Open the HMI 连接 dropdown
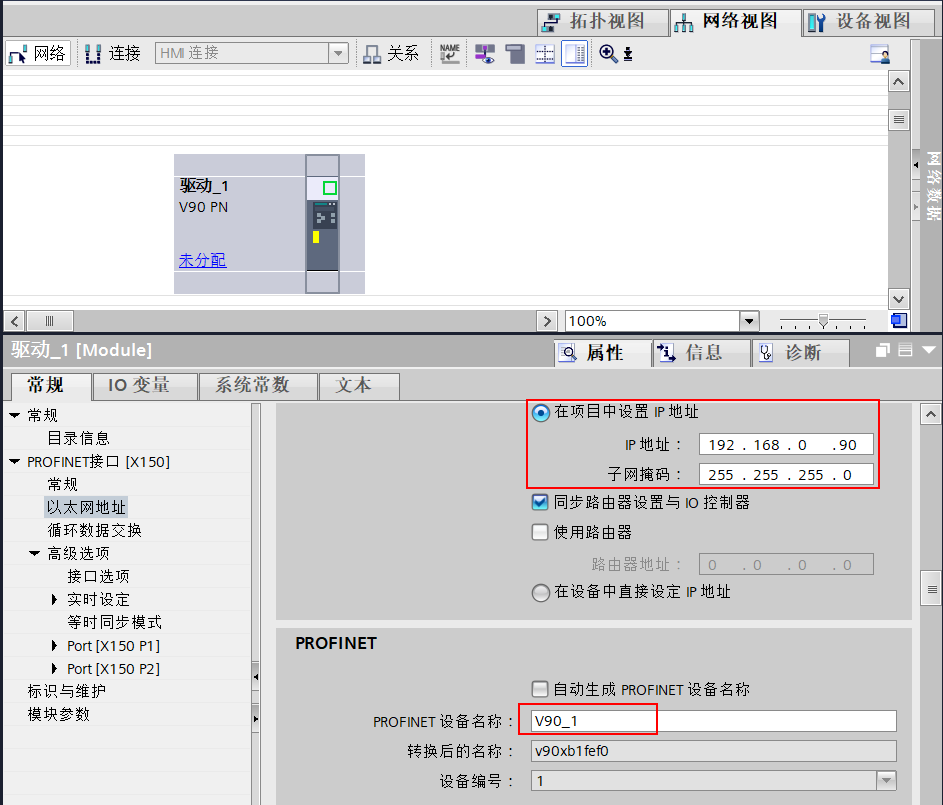This screenshot has height=805, width=943. click(338, 53)
